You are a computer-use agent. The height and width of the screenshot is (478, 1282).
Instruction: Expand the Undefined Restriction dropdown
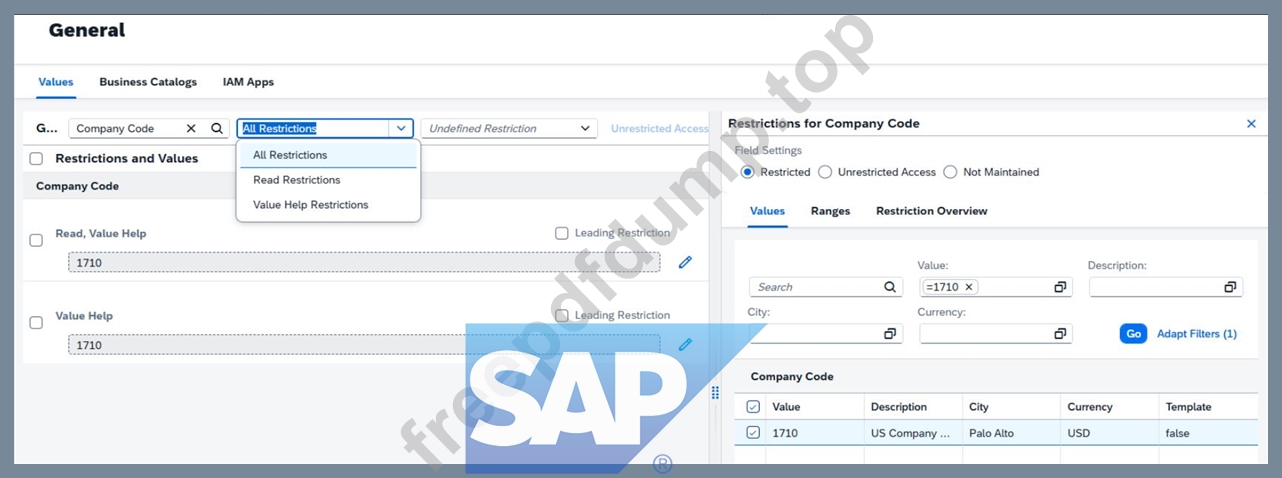pyautogui.click(x=585, y=129)
